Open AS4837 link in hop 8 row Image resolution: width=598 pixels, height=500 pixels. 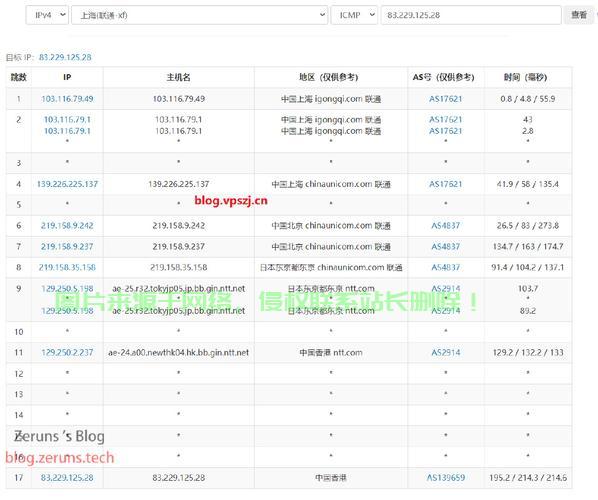[445, 267]
